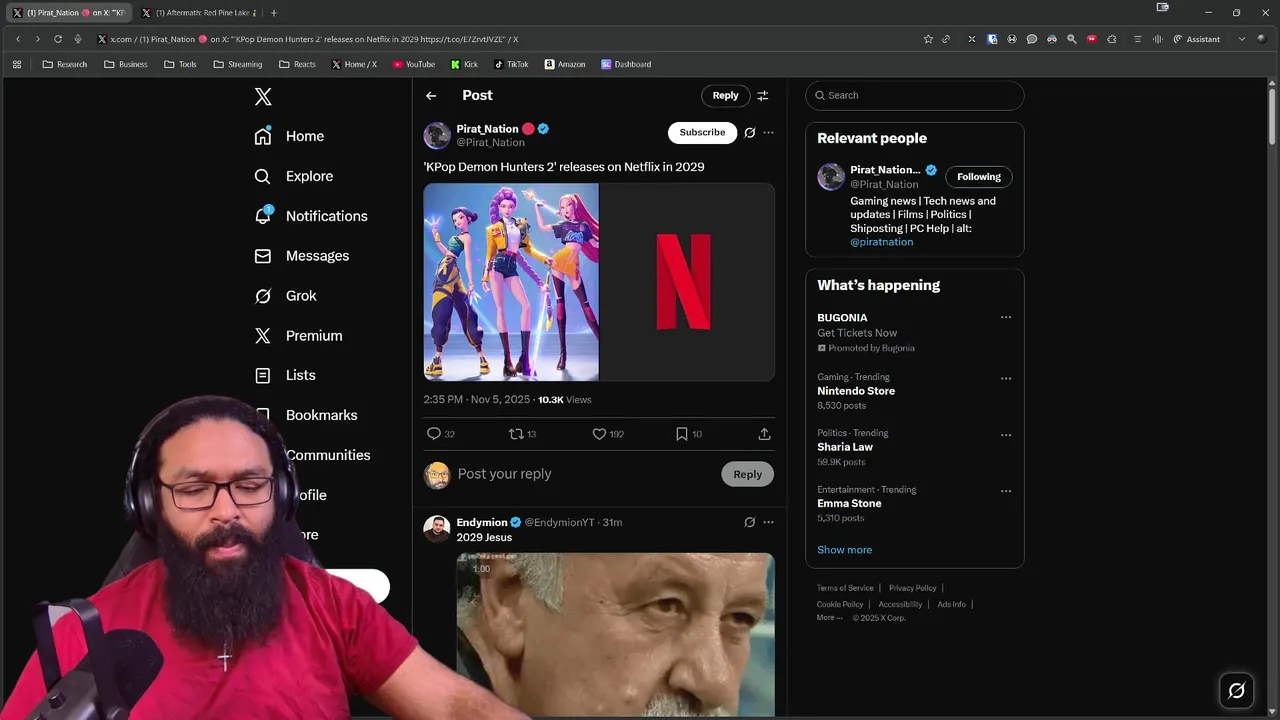Image resolution: width=1280 pixels, height=720 pixels.
Task: Open the Netflix logo image
Action: point(687,282)
